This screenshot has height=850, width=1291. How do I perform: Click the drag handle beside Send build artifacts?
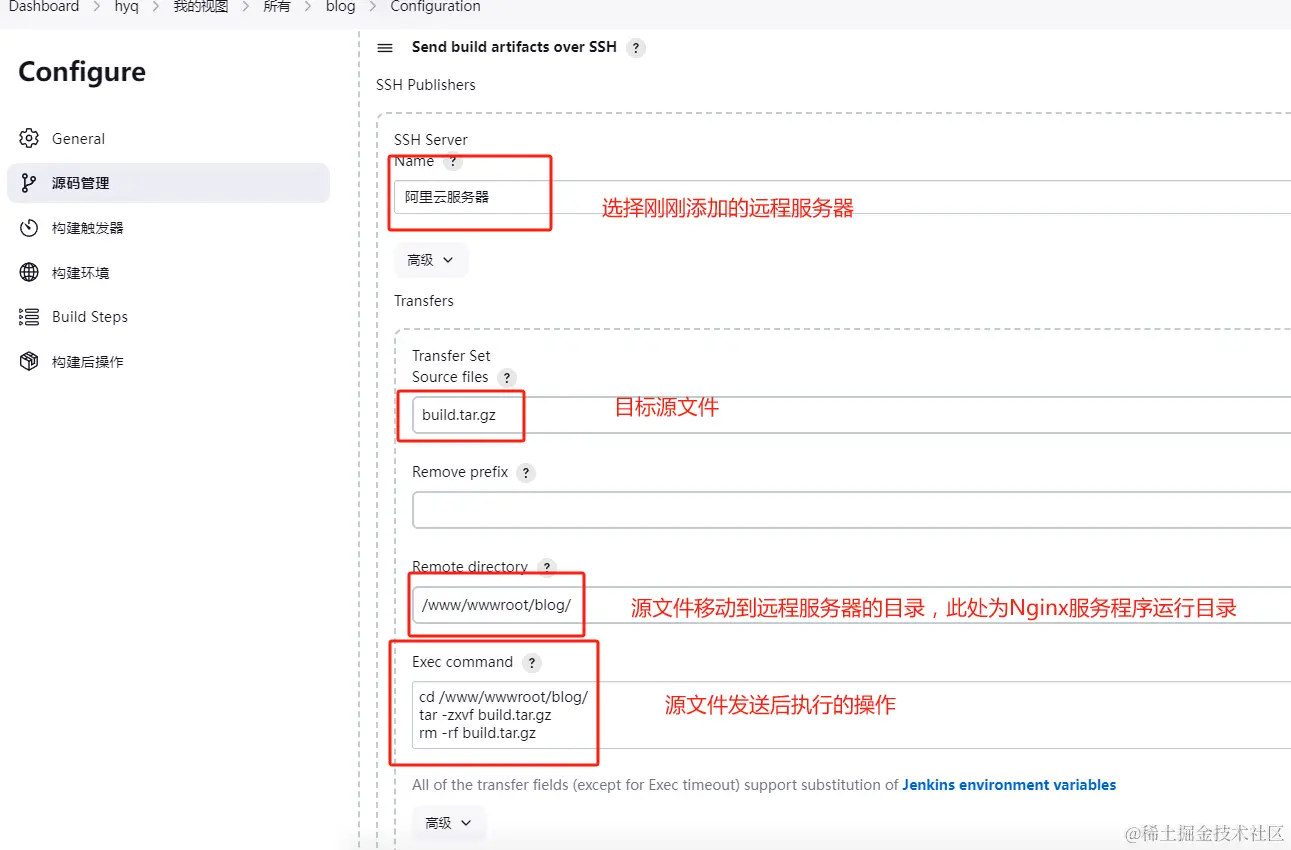point(385,48)
